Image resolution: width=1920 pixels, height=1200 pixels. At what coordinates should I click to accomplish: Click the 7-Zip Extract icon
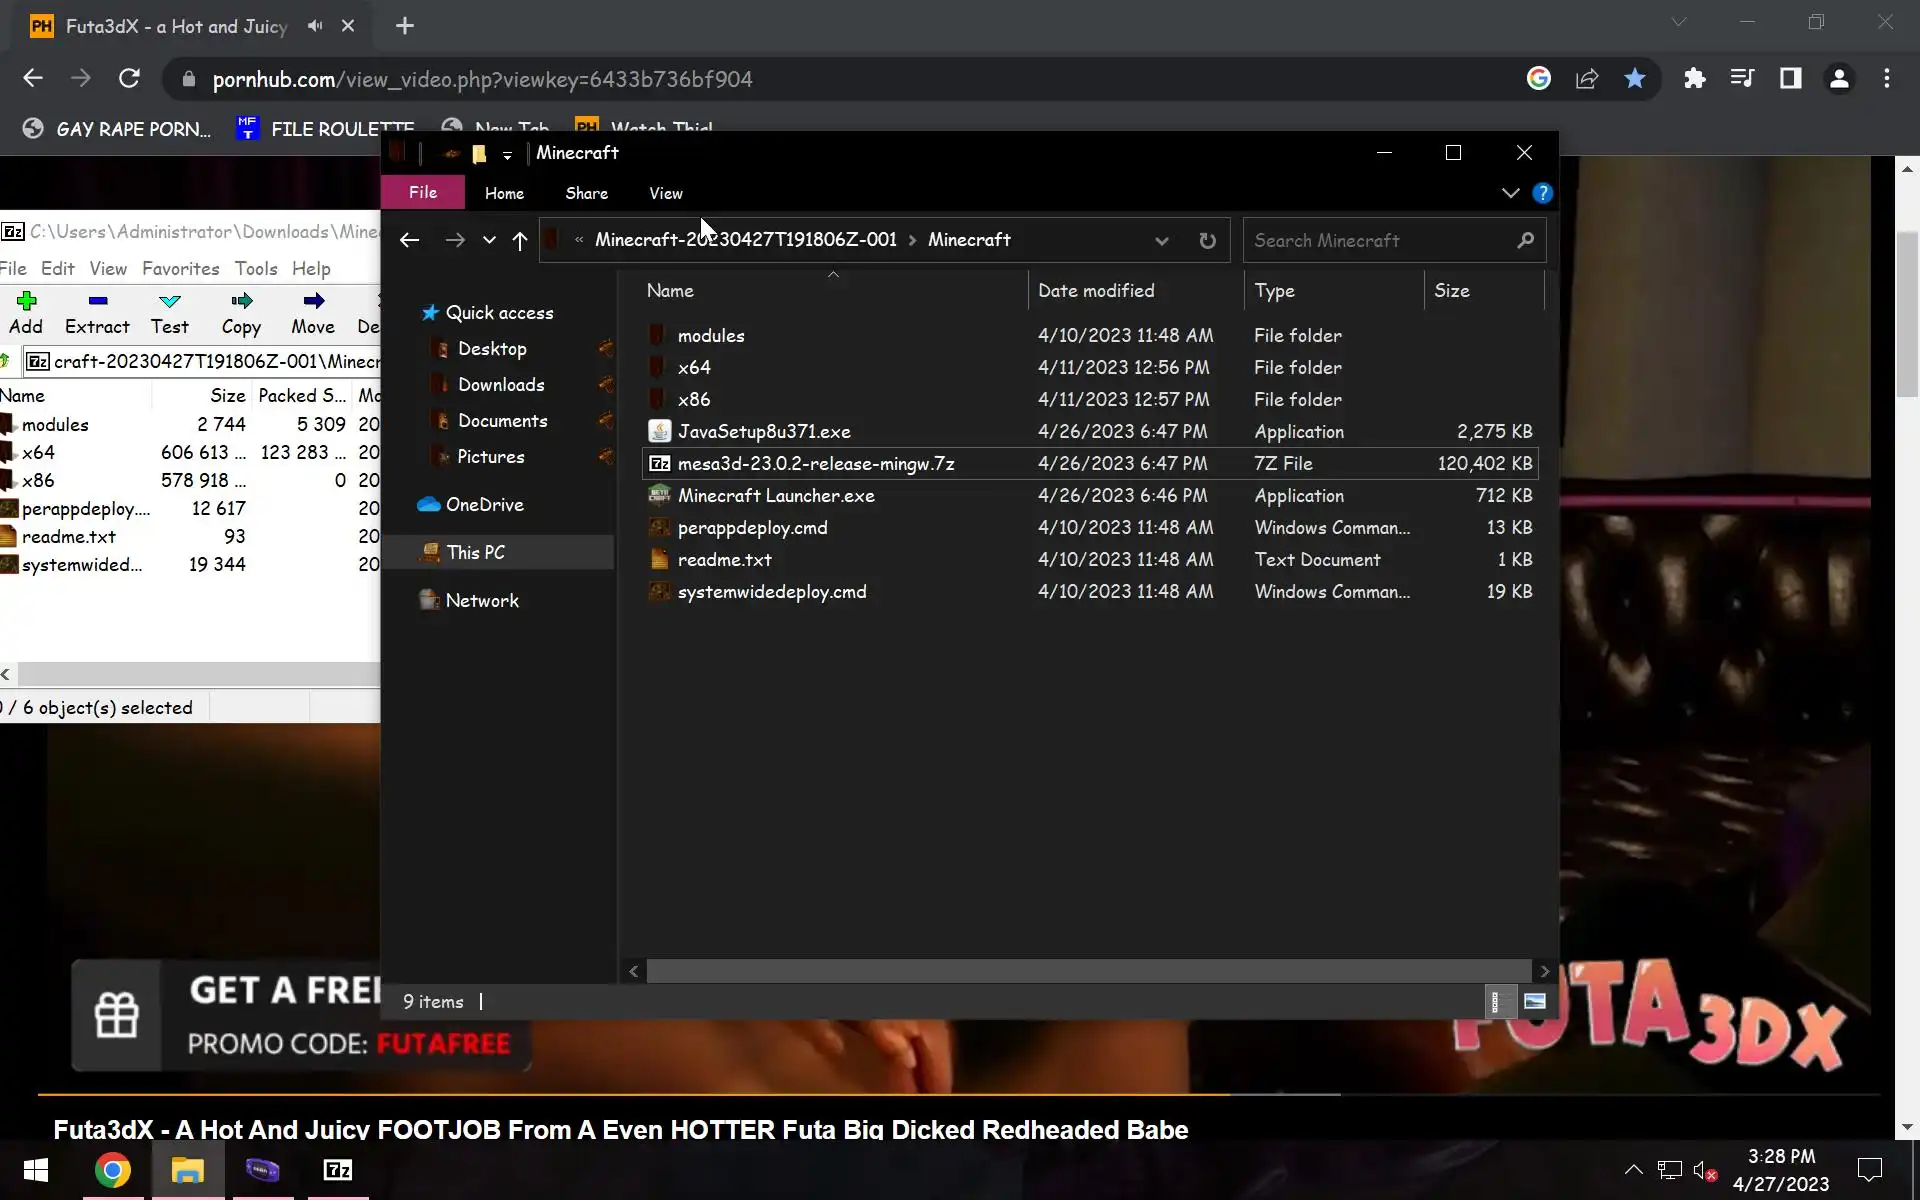click(x=97, y=301)
